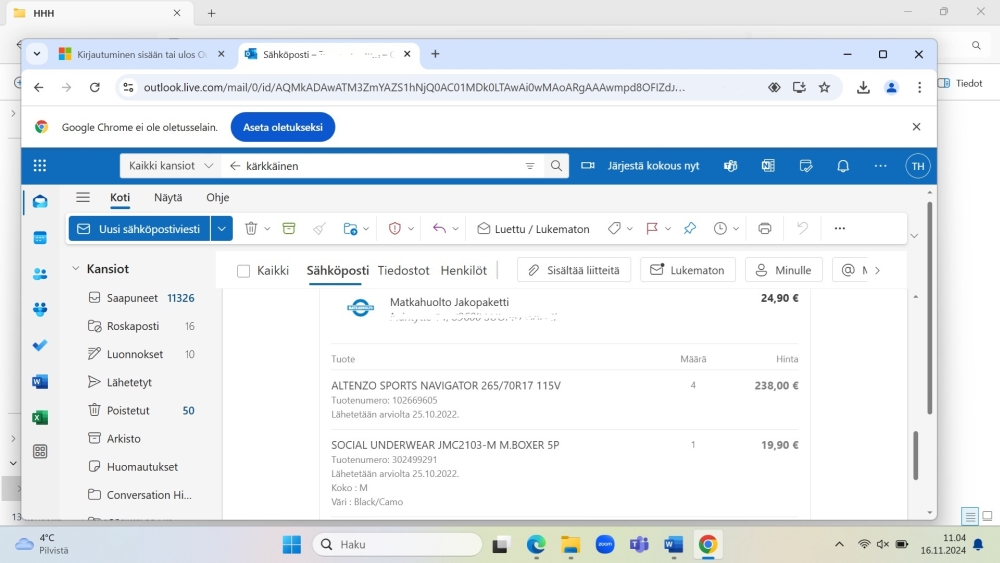Open the search filters icon
The width and height of the screenshot is (1000, 563).
pos(530,166)
